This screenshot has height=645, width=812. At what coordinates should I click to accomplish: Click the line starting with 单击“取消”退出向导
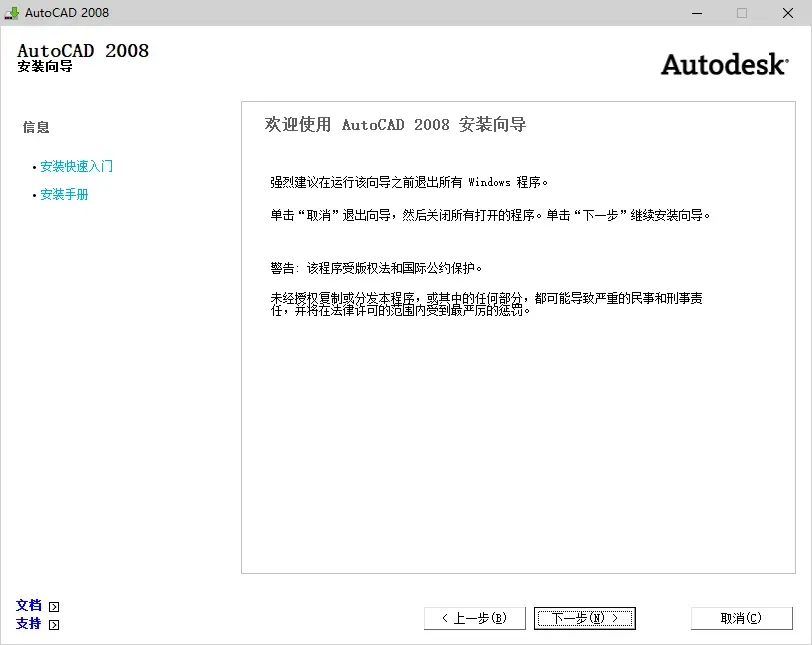pos(490,215)
